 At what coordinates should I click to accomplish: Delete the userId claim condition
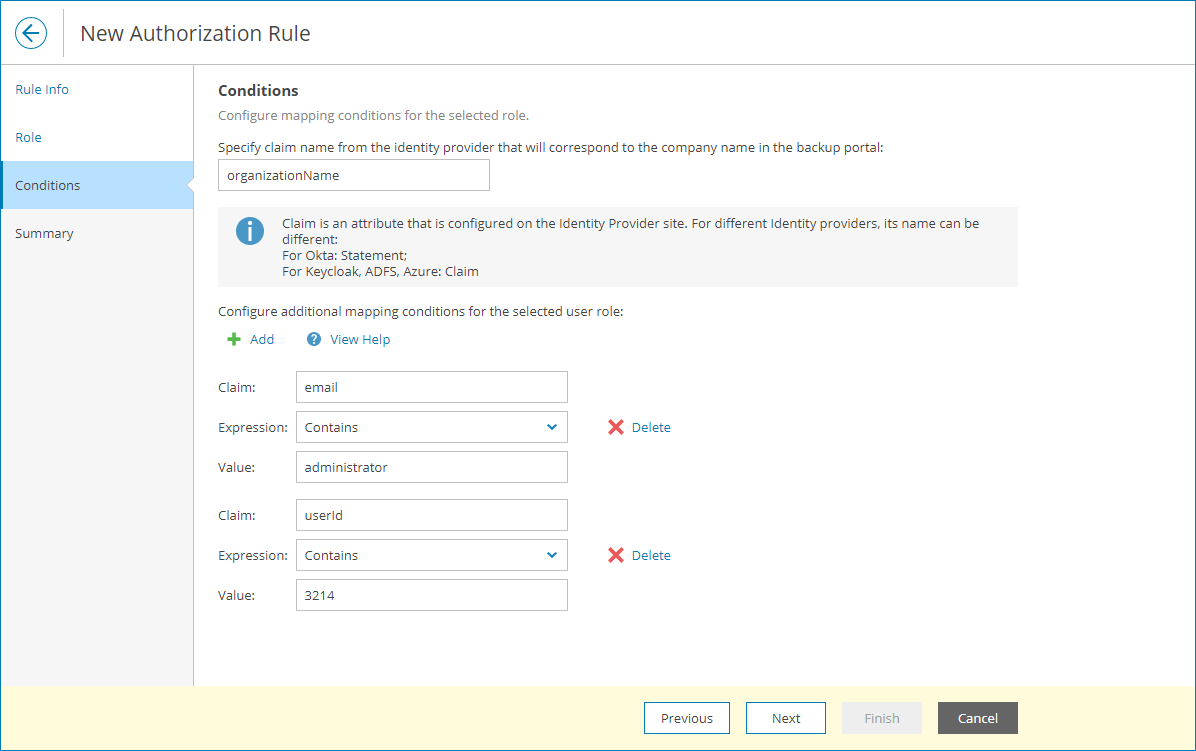click(638, 555)
